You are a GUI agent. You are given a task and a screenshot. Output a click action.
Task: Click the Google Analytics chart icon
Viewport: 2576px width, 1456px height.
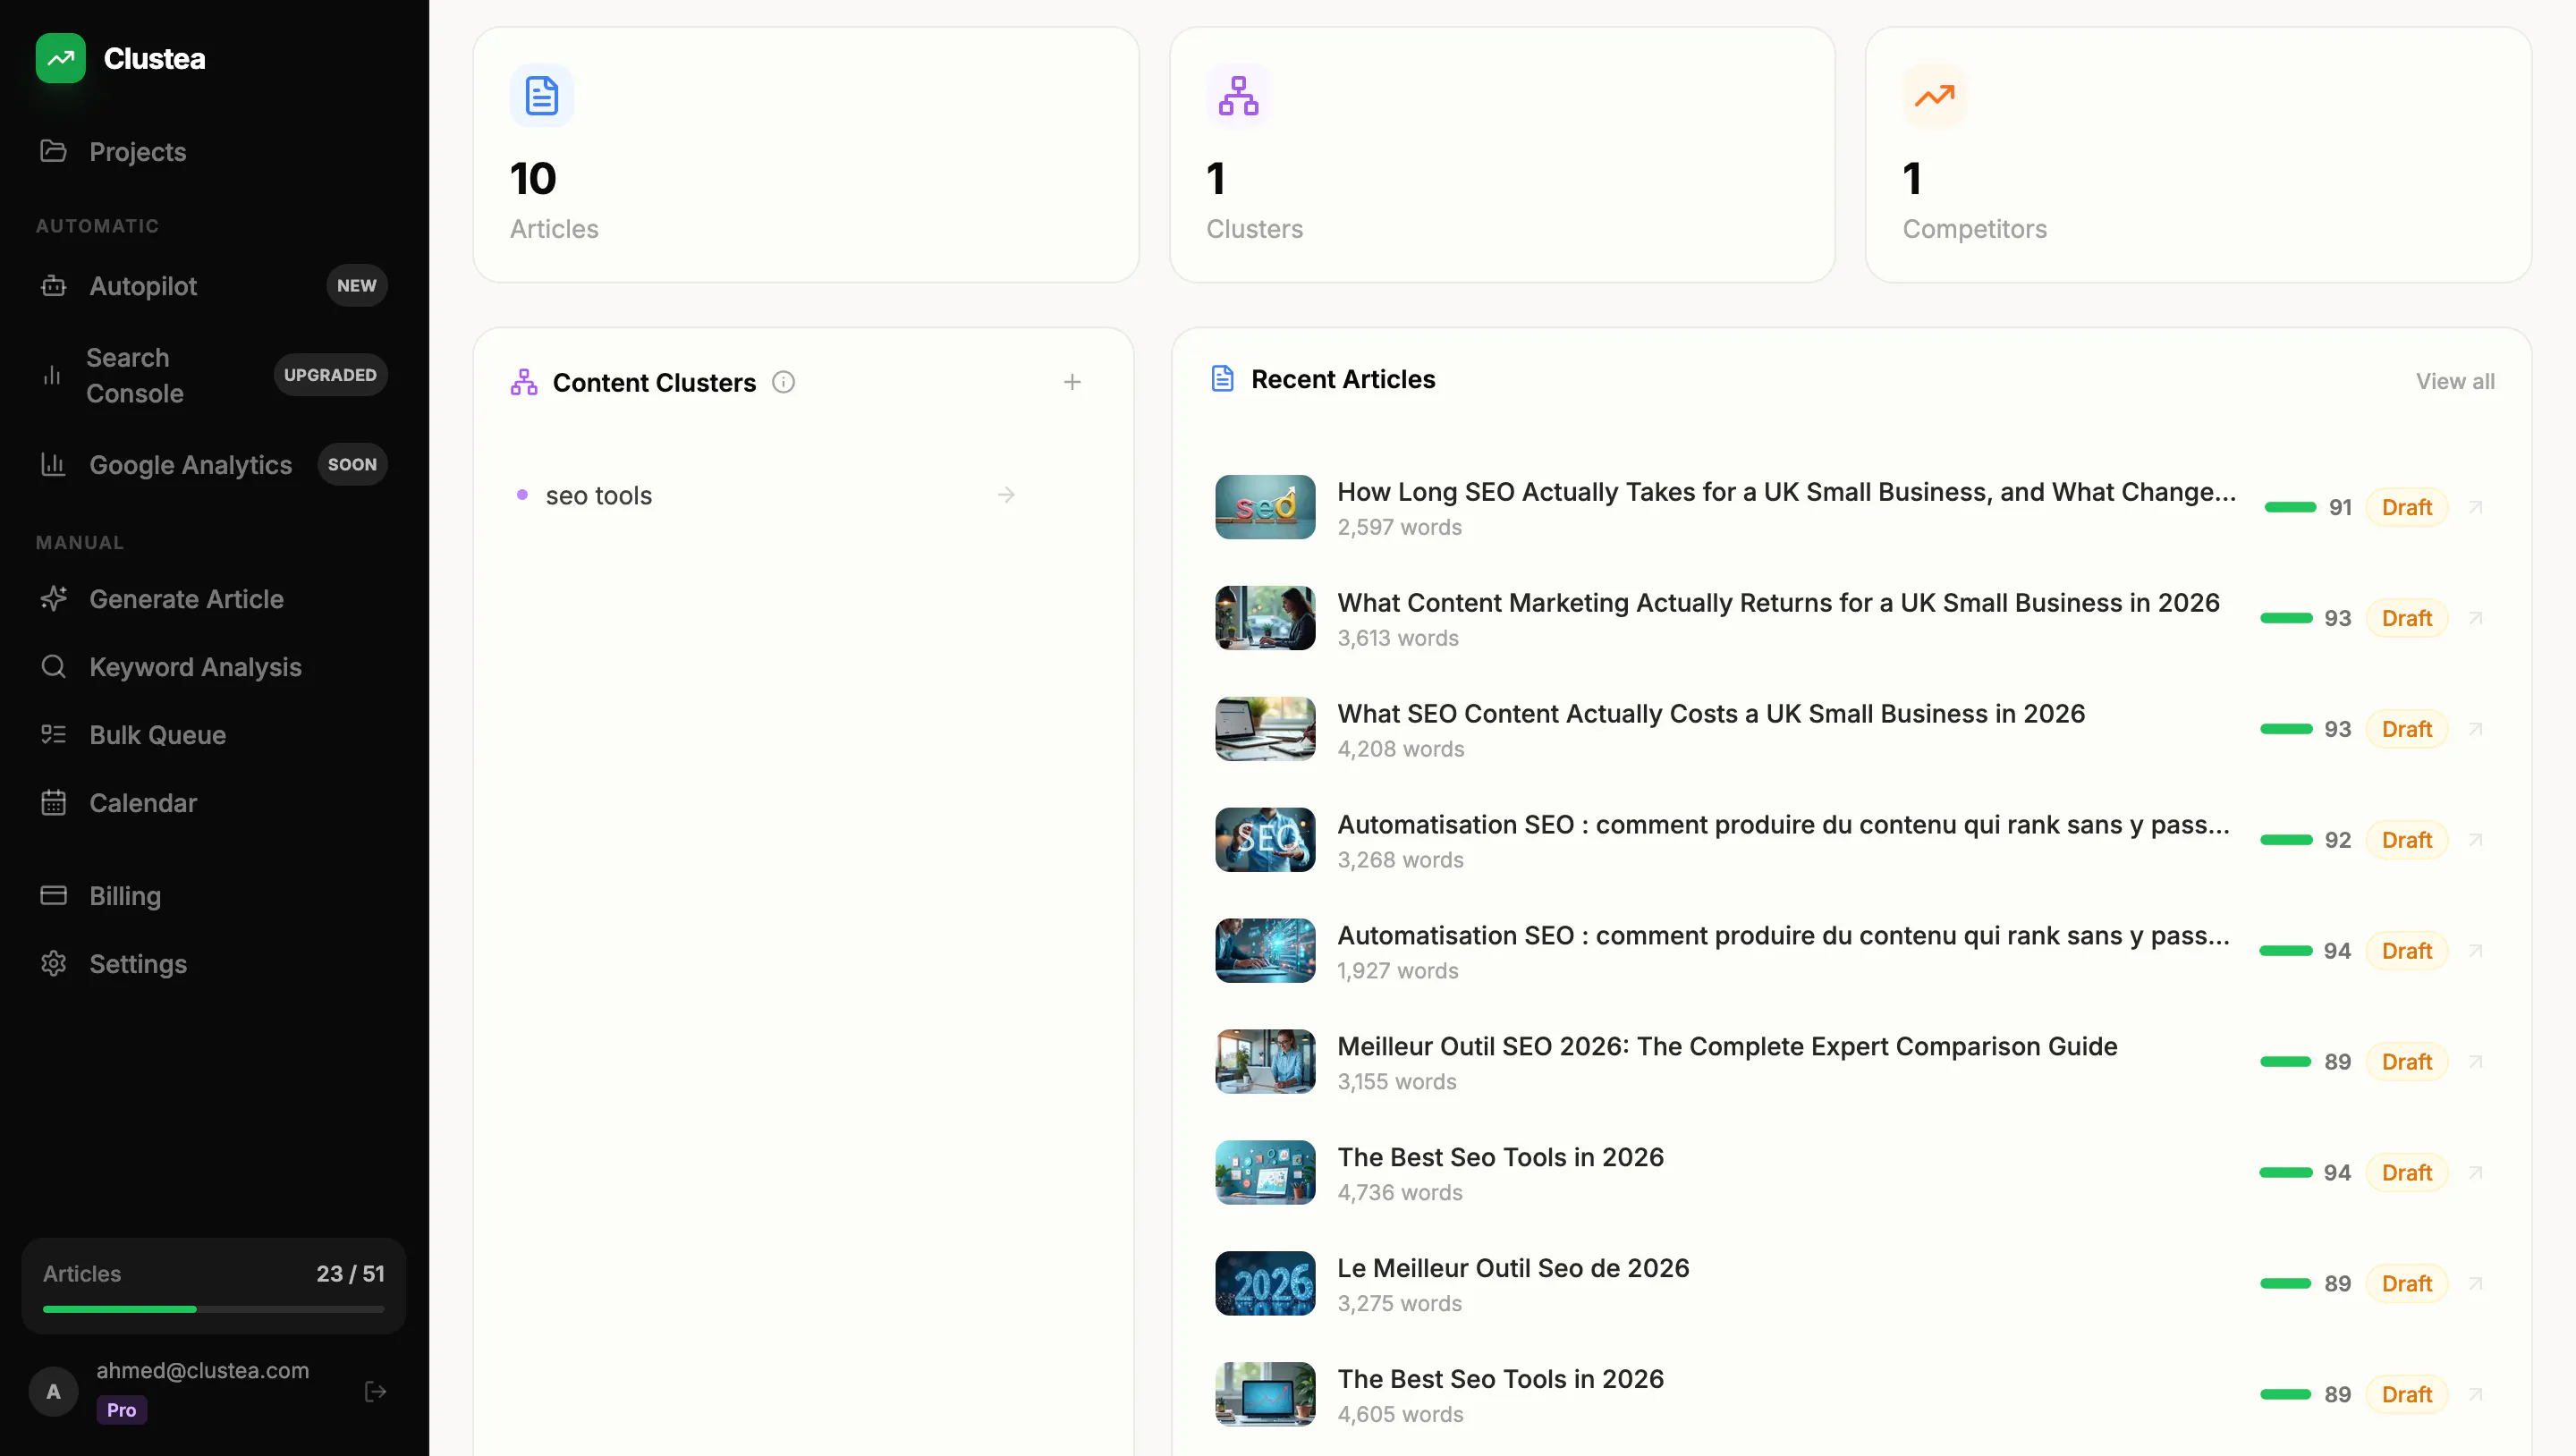click(53, 464)
